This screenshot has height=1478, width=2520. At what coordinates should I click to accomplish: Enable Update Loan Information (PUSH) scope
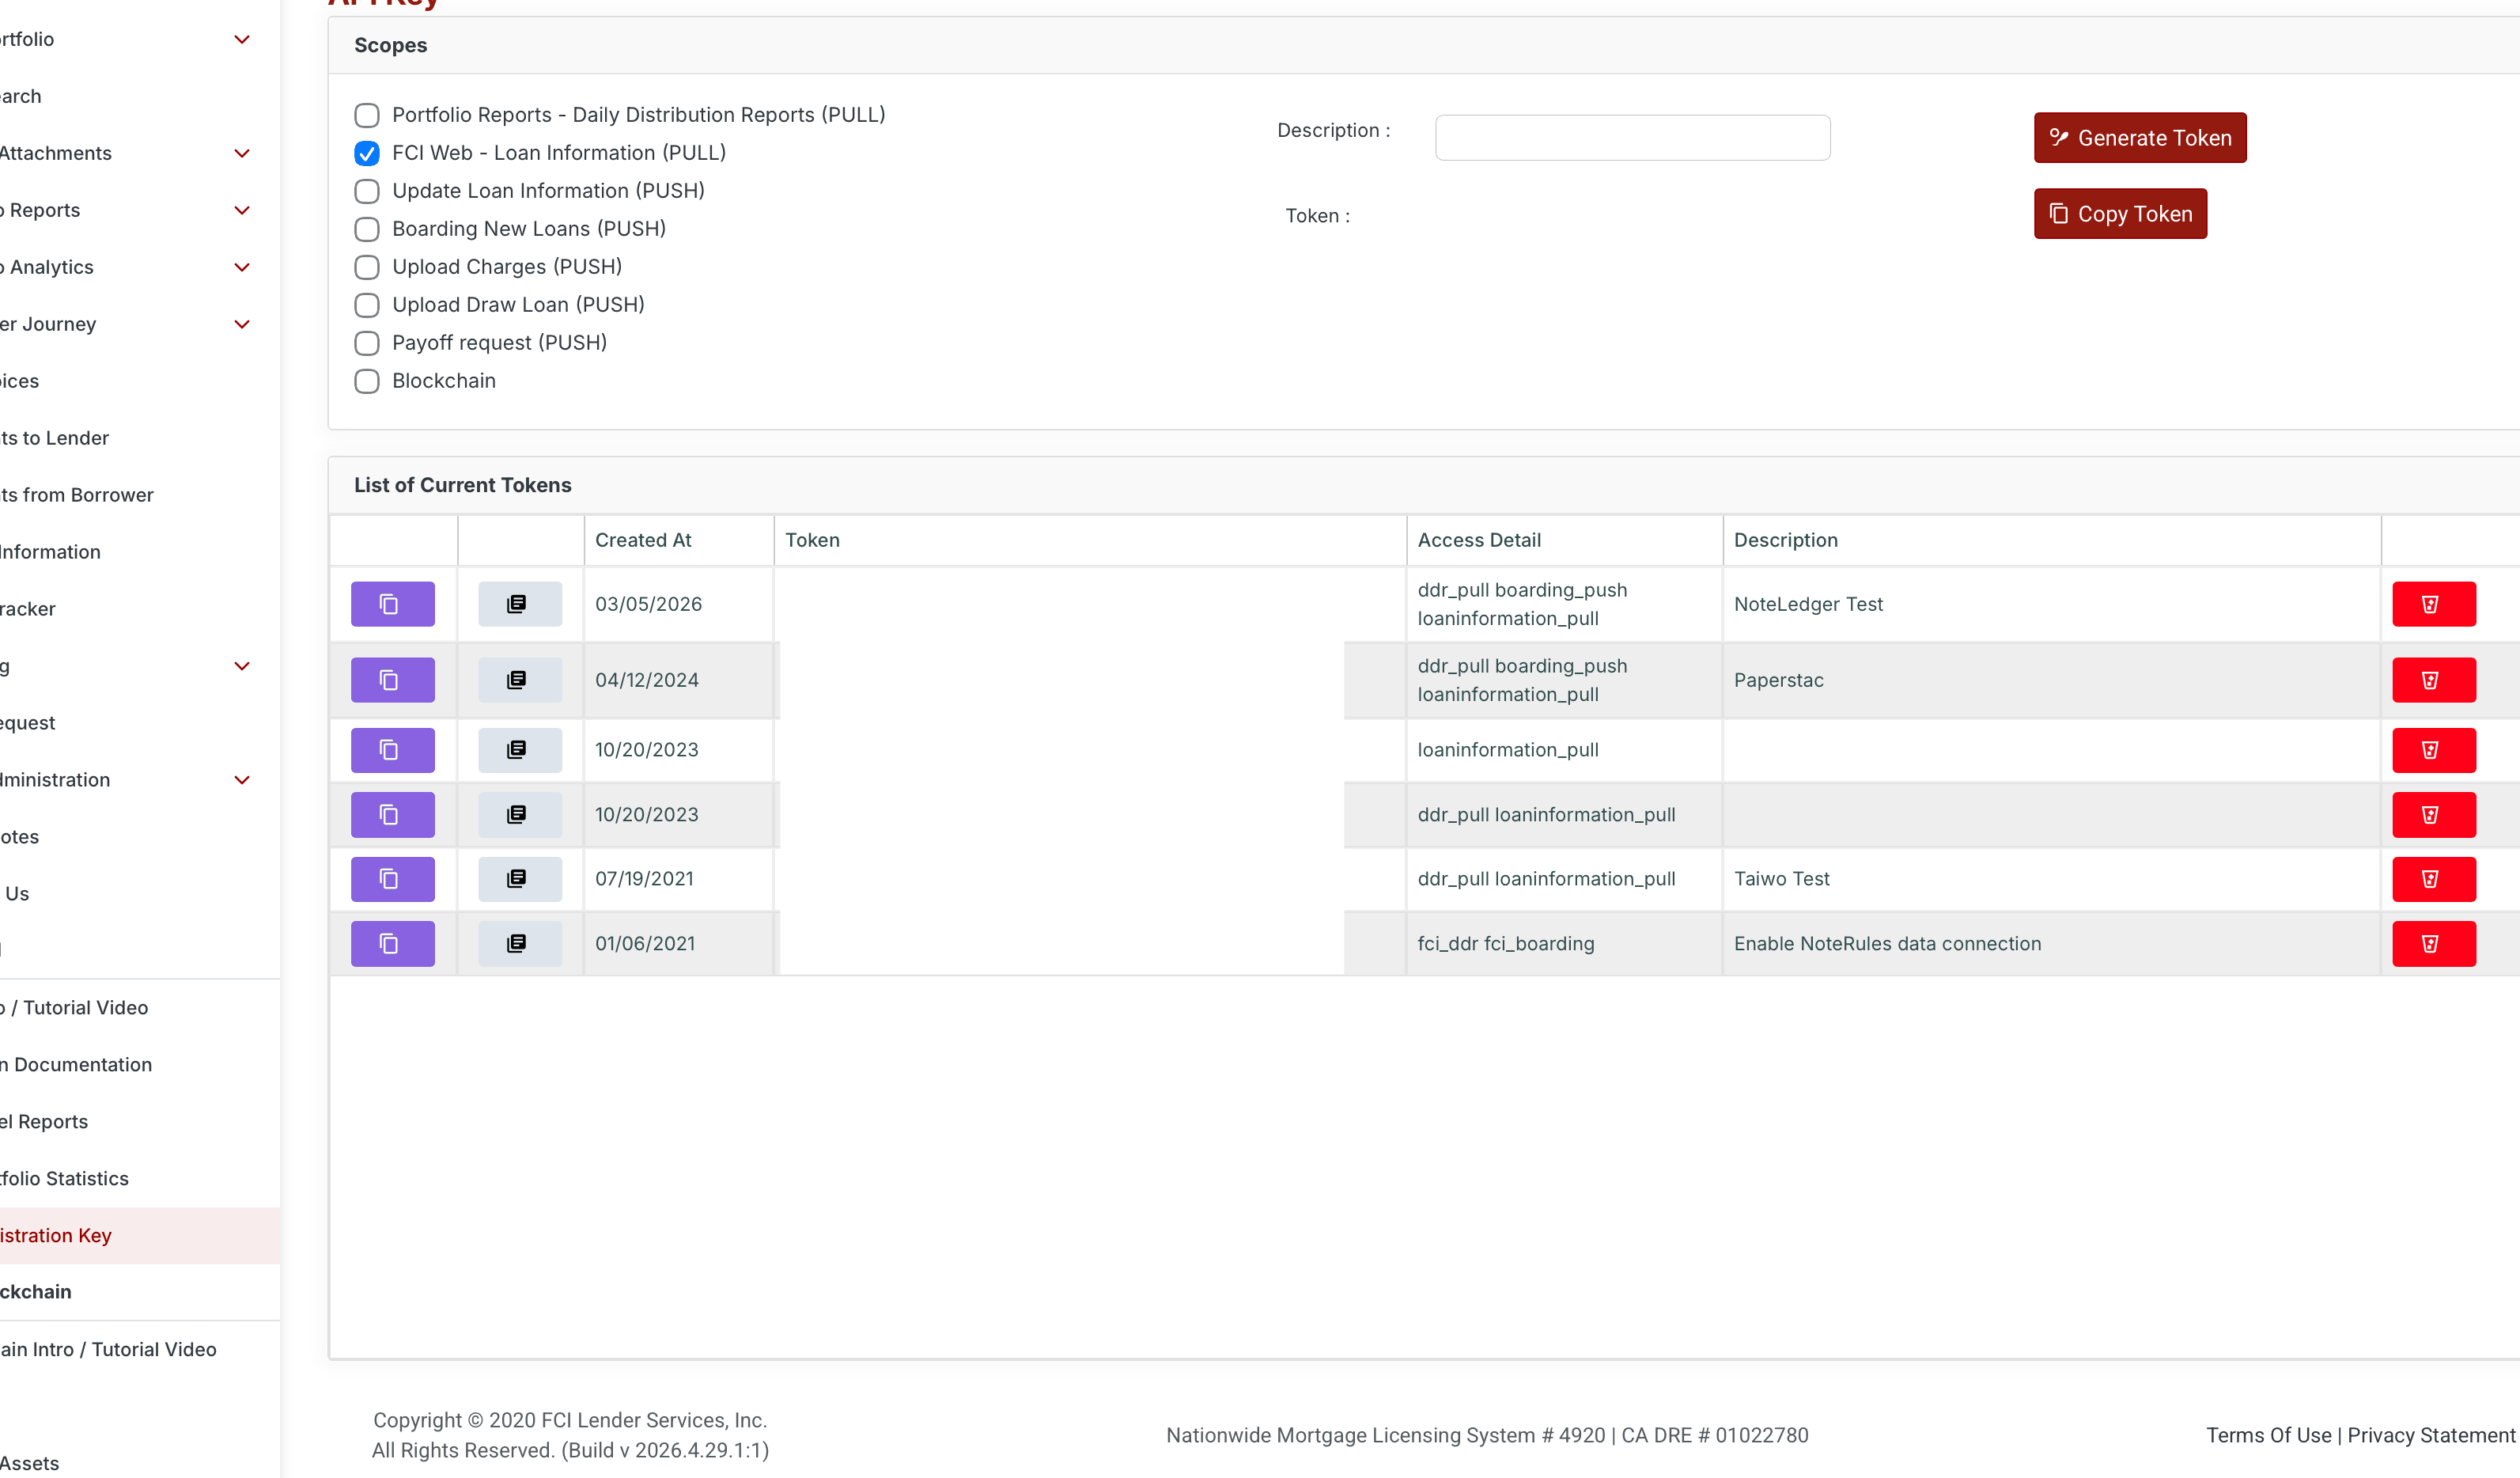pos(367,191)
